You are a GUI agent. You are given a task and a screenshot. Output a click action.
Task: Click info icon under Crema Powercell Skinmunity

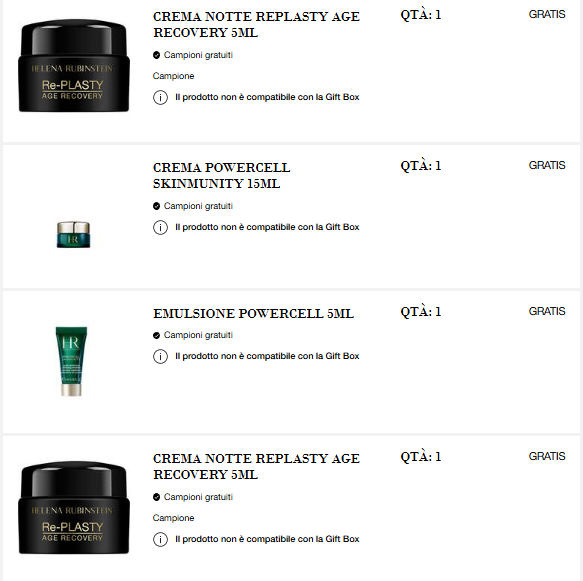pyautogui.click(x=160, y=227)
